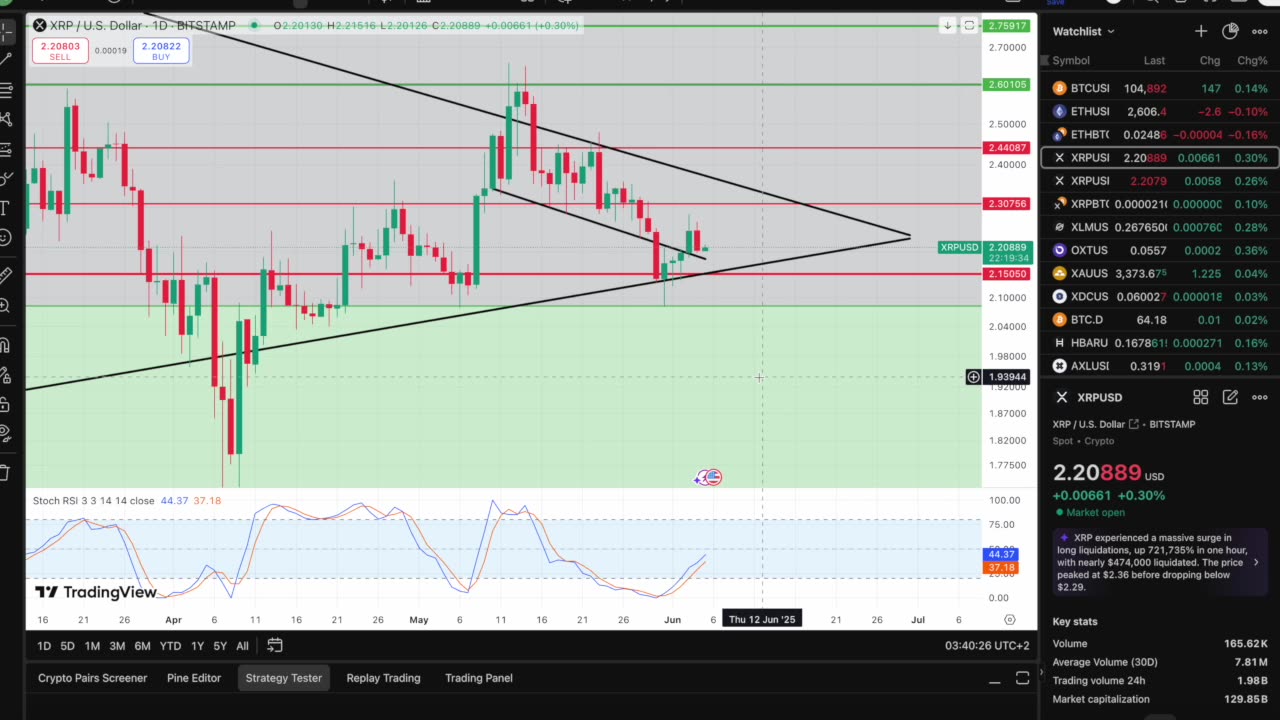The image size is (1280, 720).
Task: Toggle hide all drawings eye icon
Action: pyautogui.click(x=6, y=434)
